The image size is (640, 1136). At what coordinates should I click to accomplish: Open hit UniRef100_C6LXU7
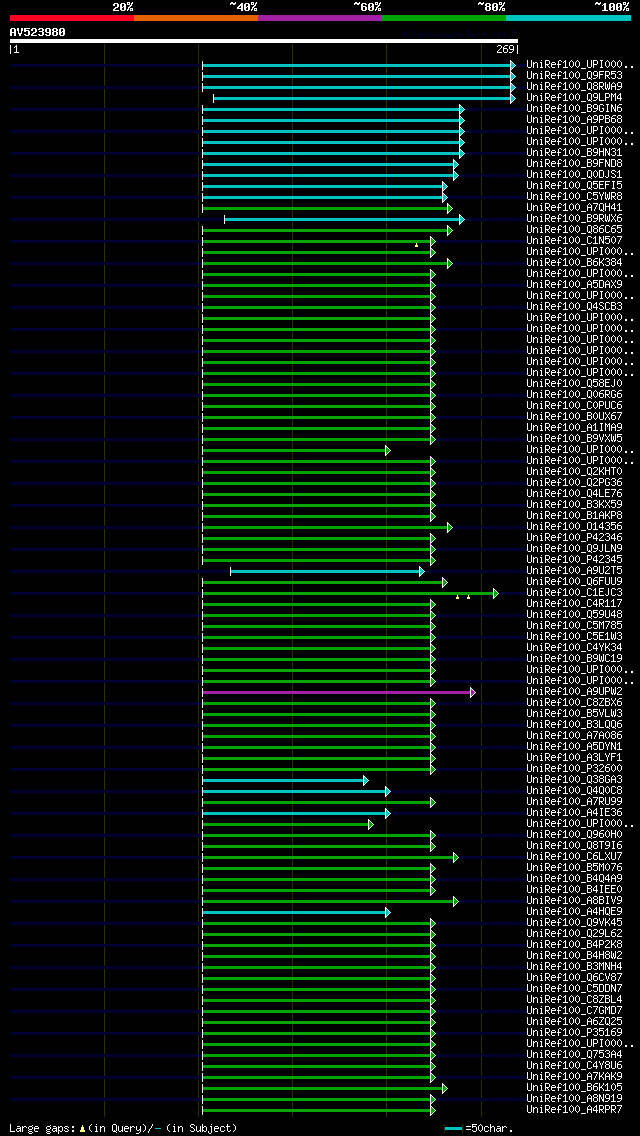pos(574,857)
